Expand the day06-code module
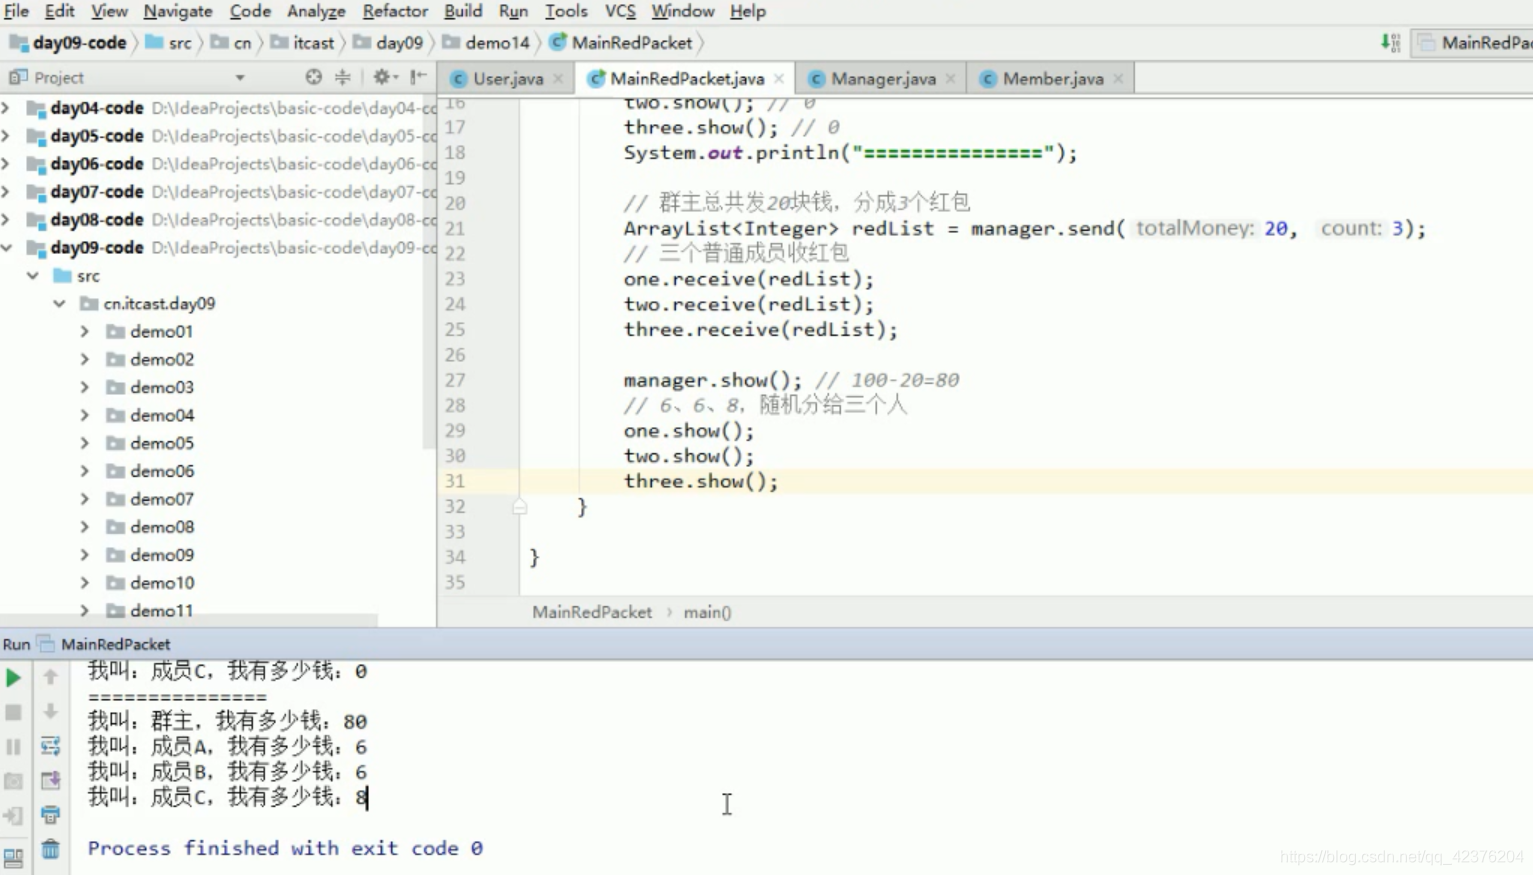The image size is (1533, 875). pyautogui.click(x=7, y=163)
